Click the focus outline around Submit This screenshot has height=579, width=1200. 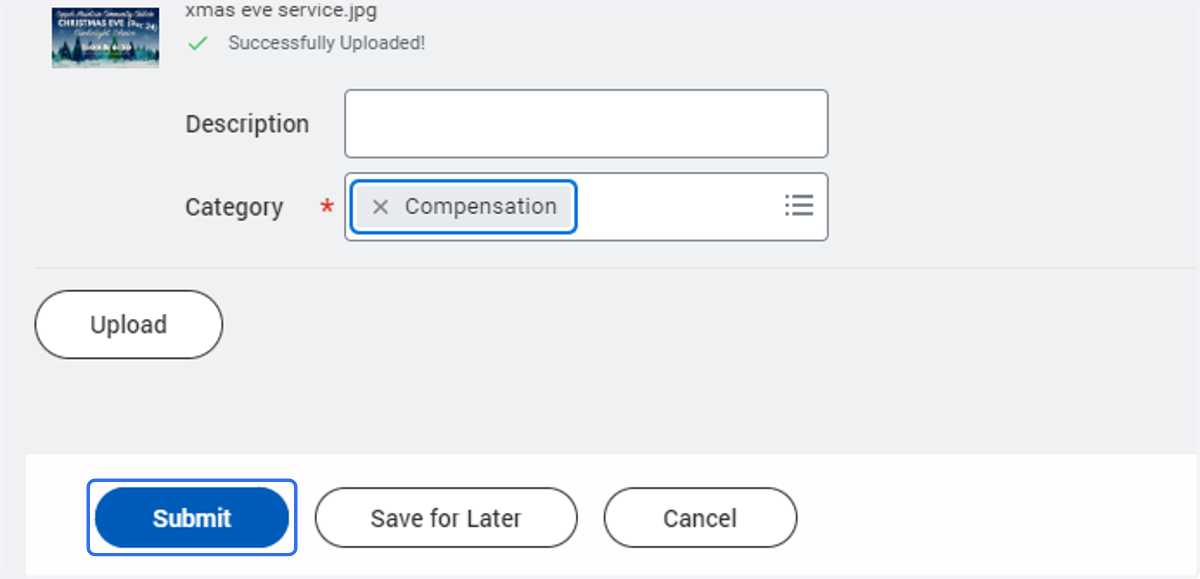192,482
